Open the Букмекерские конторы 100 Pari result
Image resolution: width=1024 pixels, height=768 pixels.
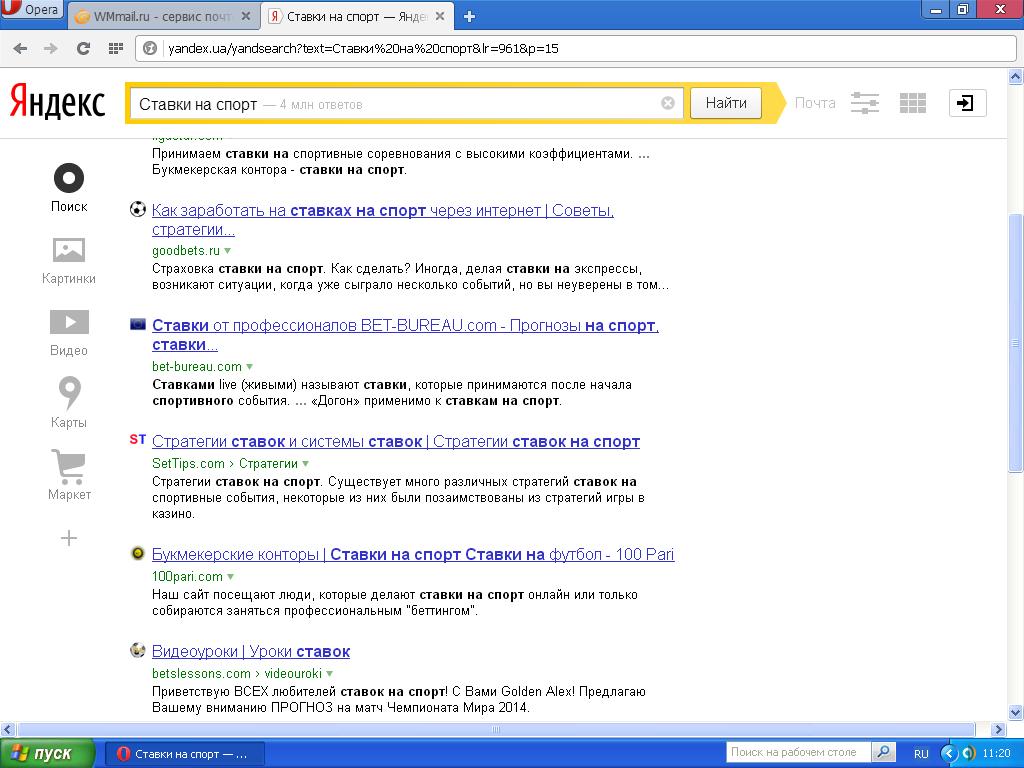coord(413,554)
